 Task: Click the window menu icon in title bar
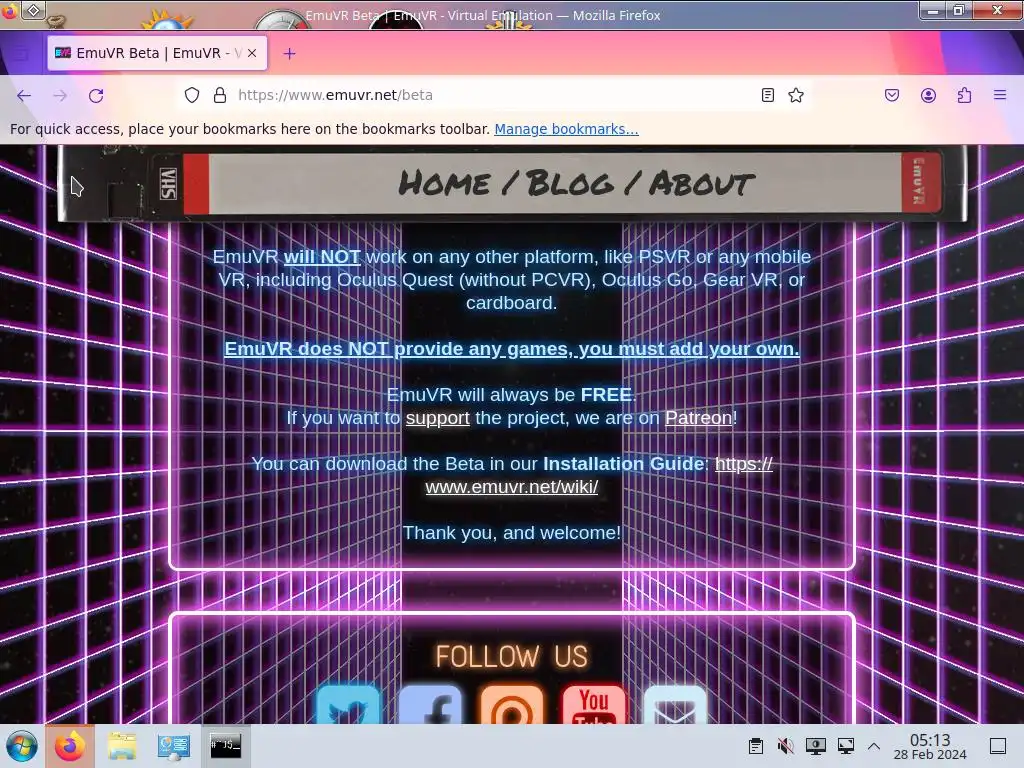[x=10, y=11]
